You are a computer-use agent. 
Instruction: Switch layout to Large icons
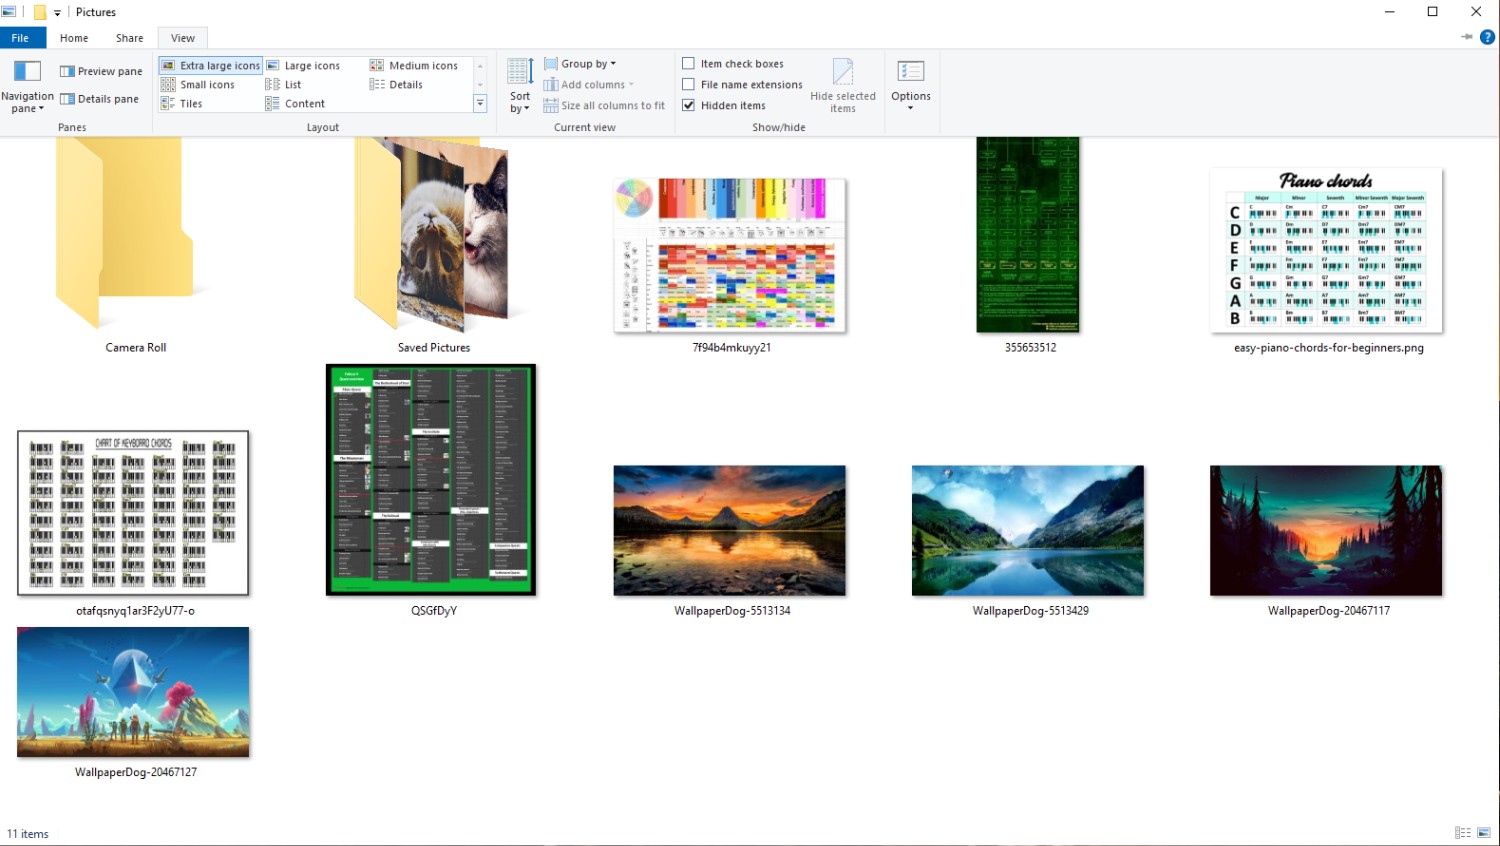tap(303, 66)
